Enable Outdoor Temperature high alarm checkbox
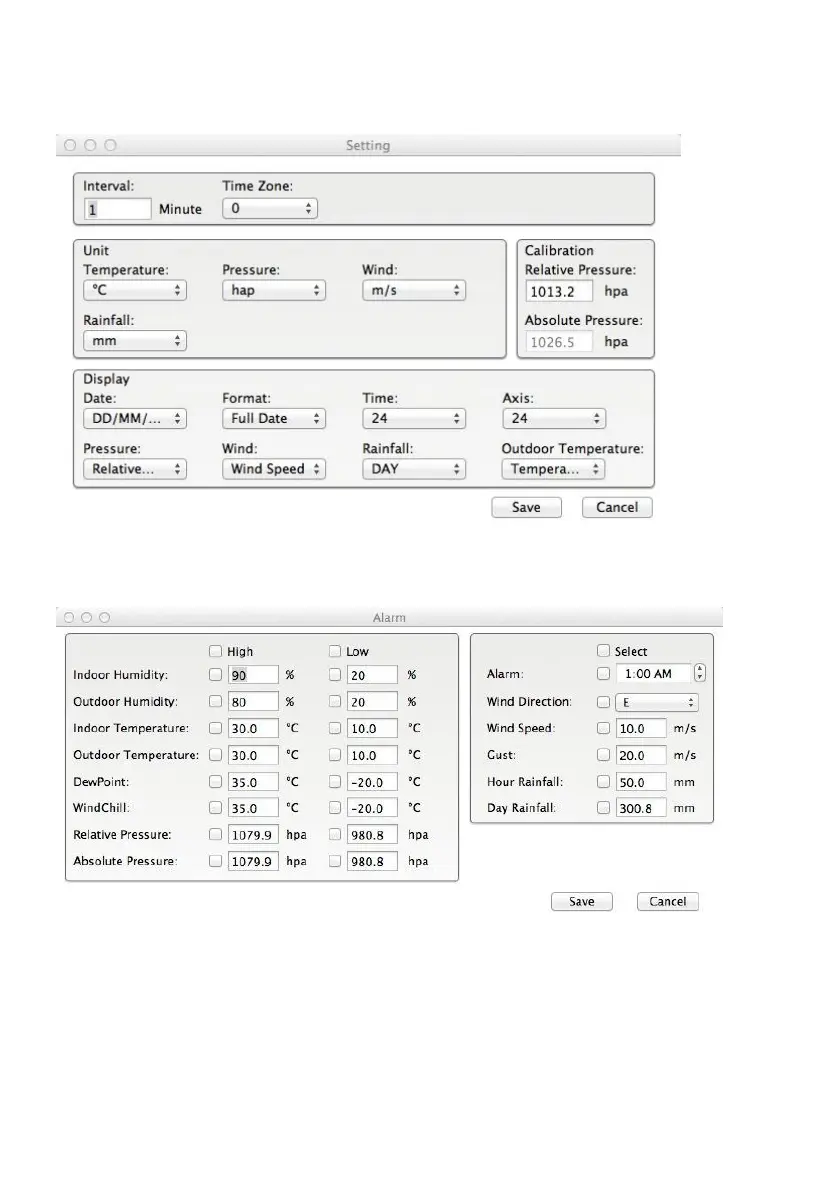 [x=216, y=755]
